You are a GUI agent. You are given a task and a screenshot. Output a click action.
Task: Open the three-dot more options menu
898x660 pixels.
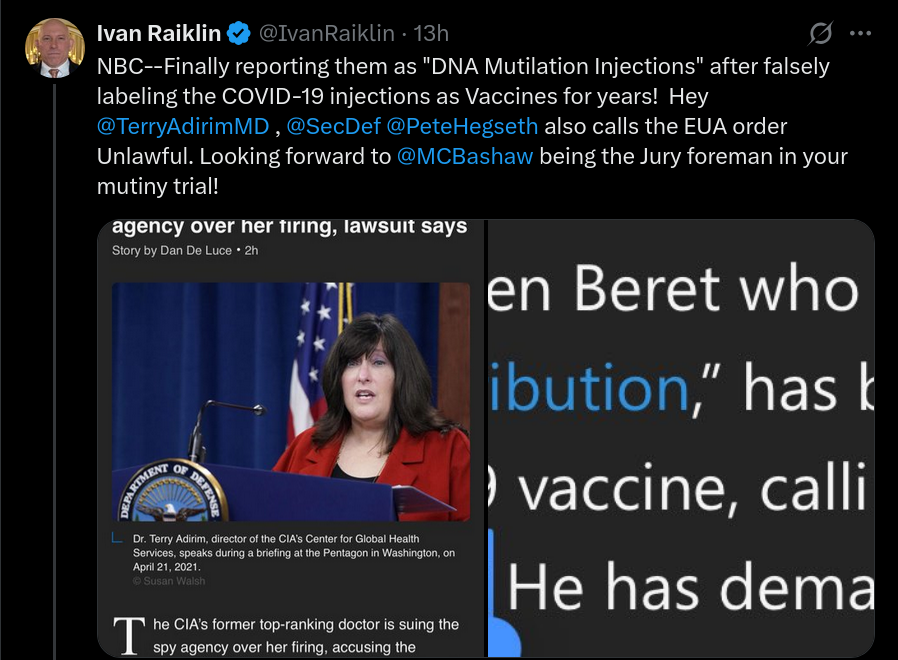click(x=860, y=33)
